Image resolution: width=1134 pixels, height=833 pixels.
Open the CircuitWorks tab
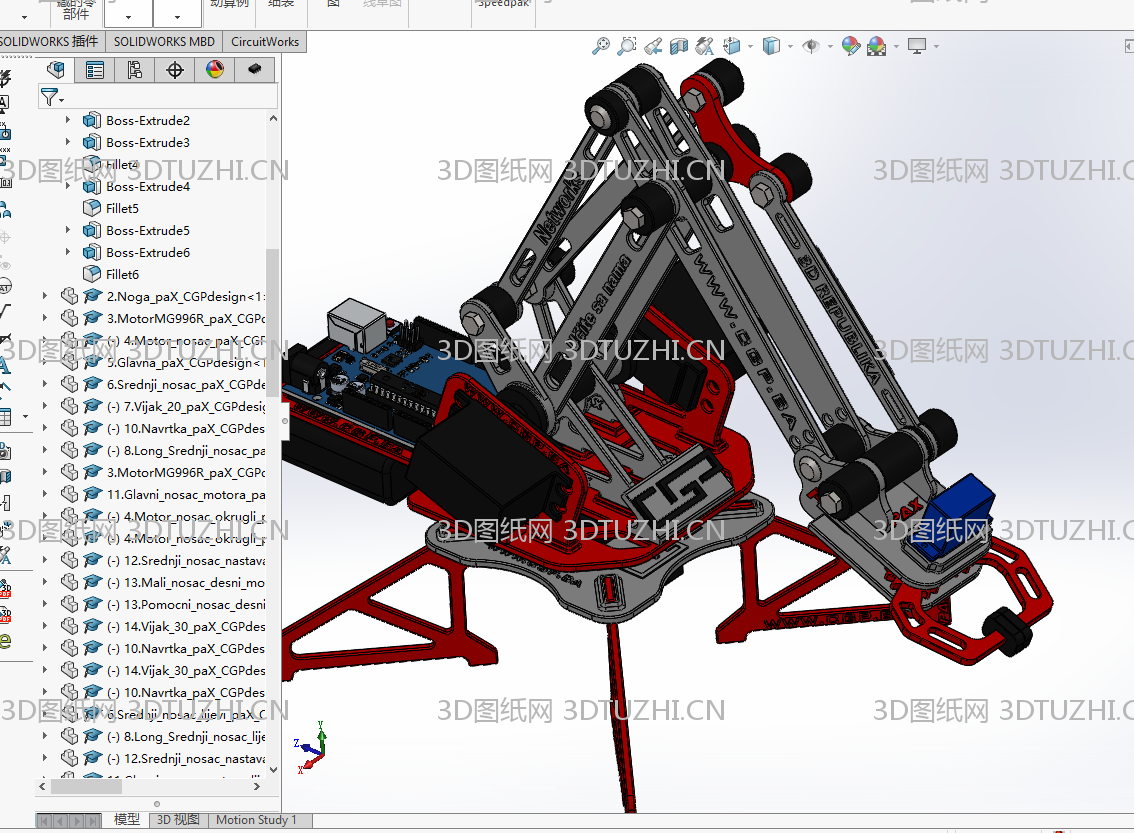[265, 41]
